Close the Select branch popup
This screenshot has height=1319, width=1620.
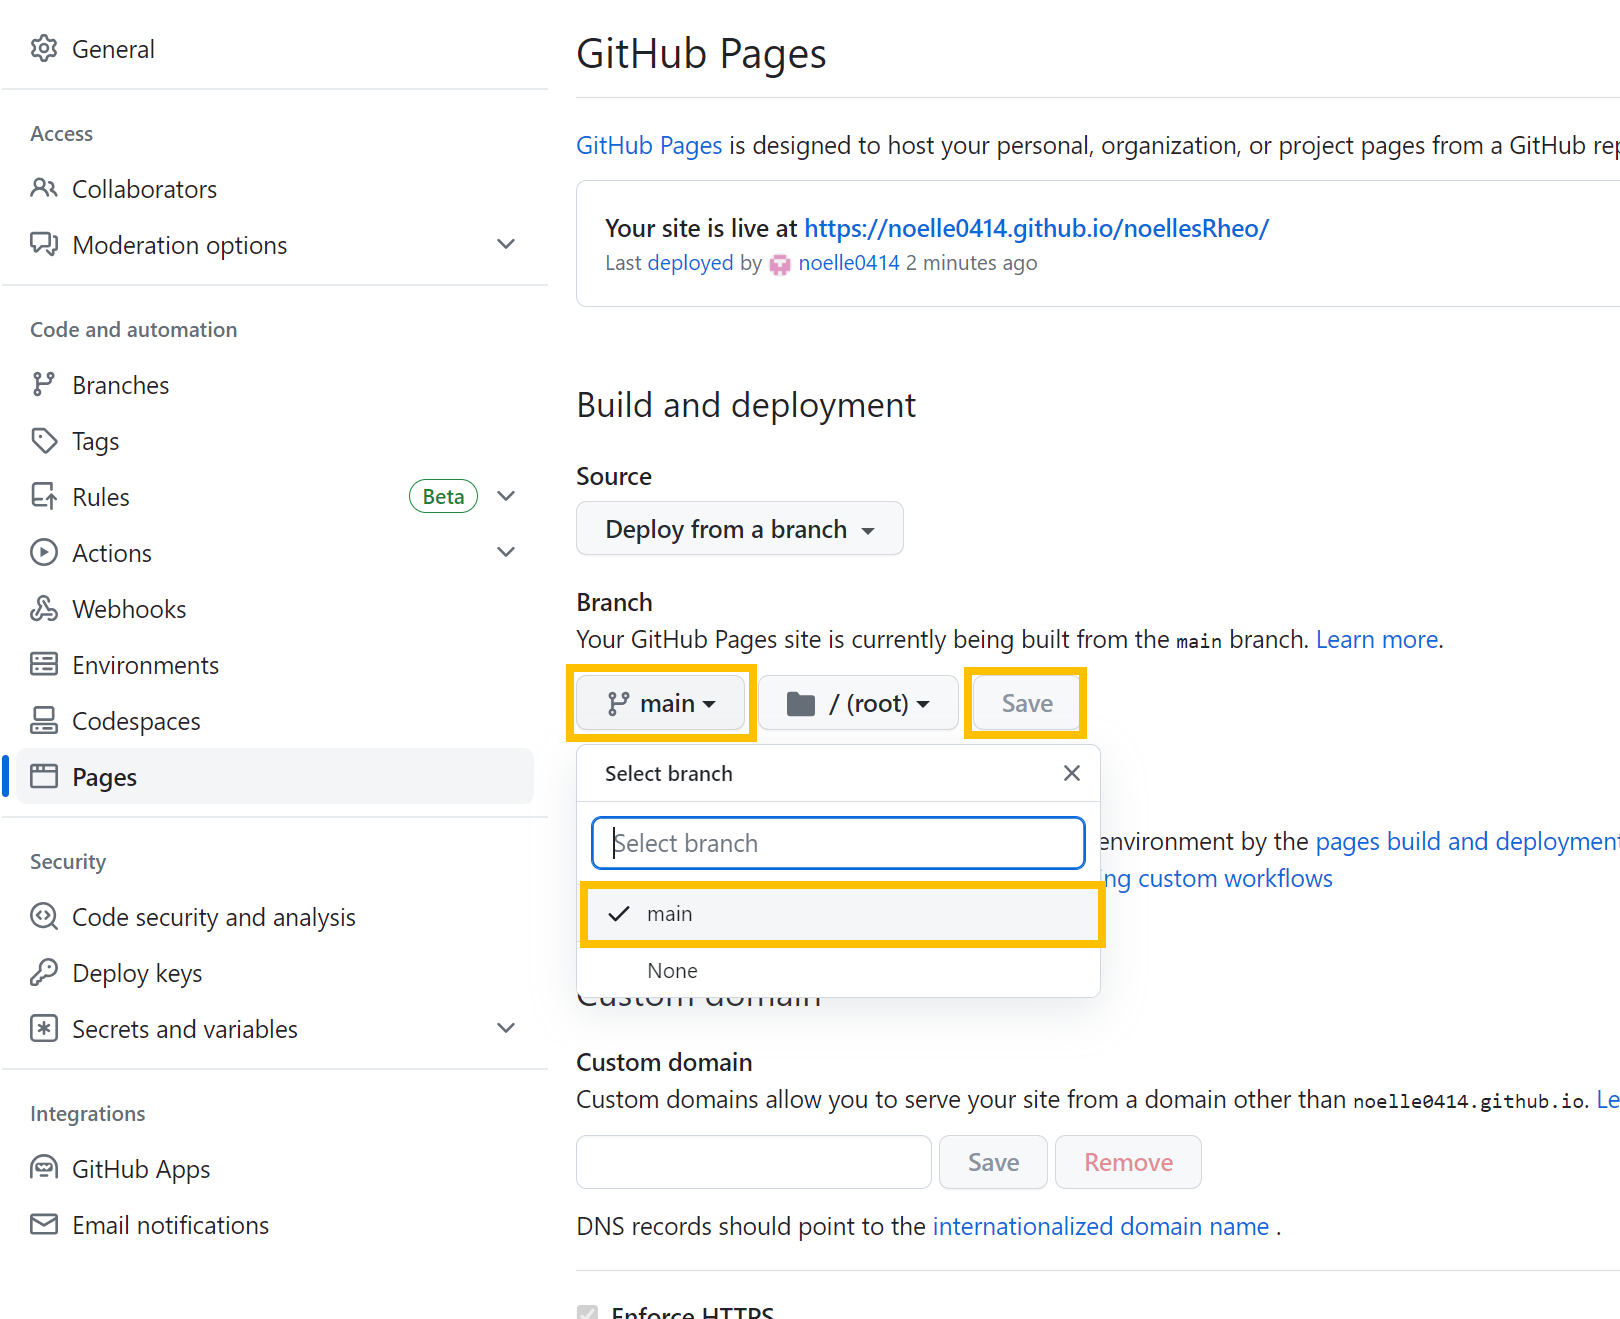point(1072,773)
